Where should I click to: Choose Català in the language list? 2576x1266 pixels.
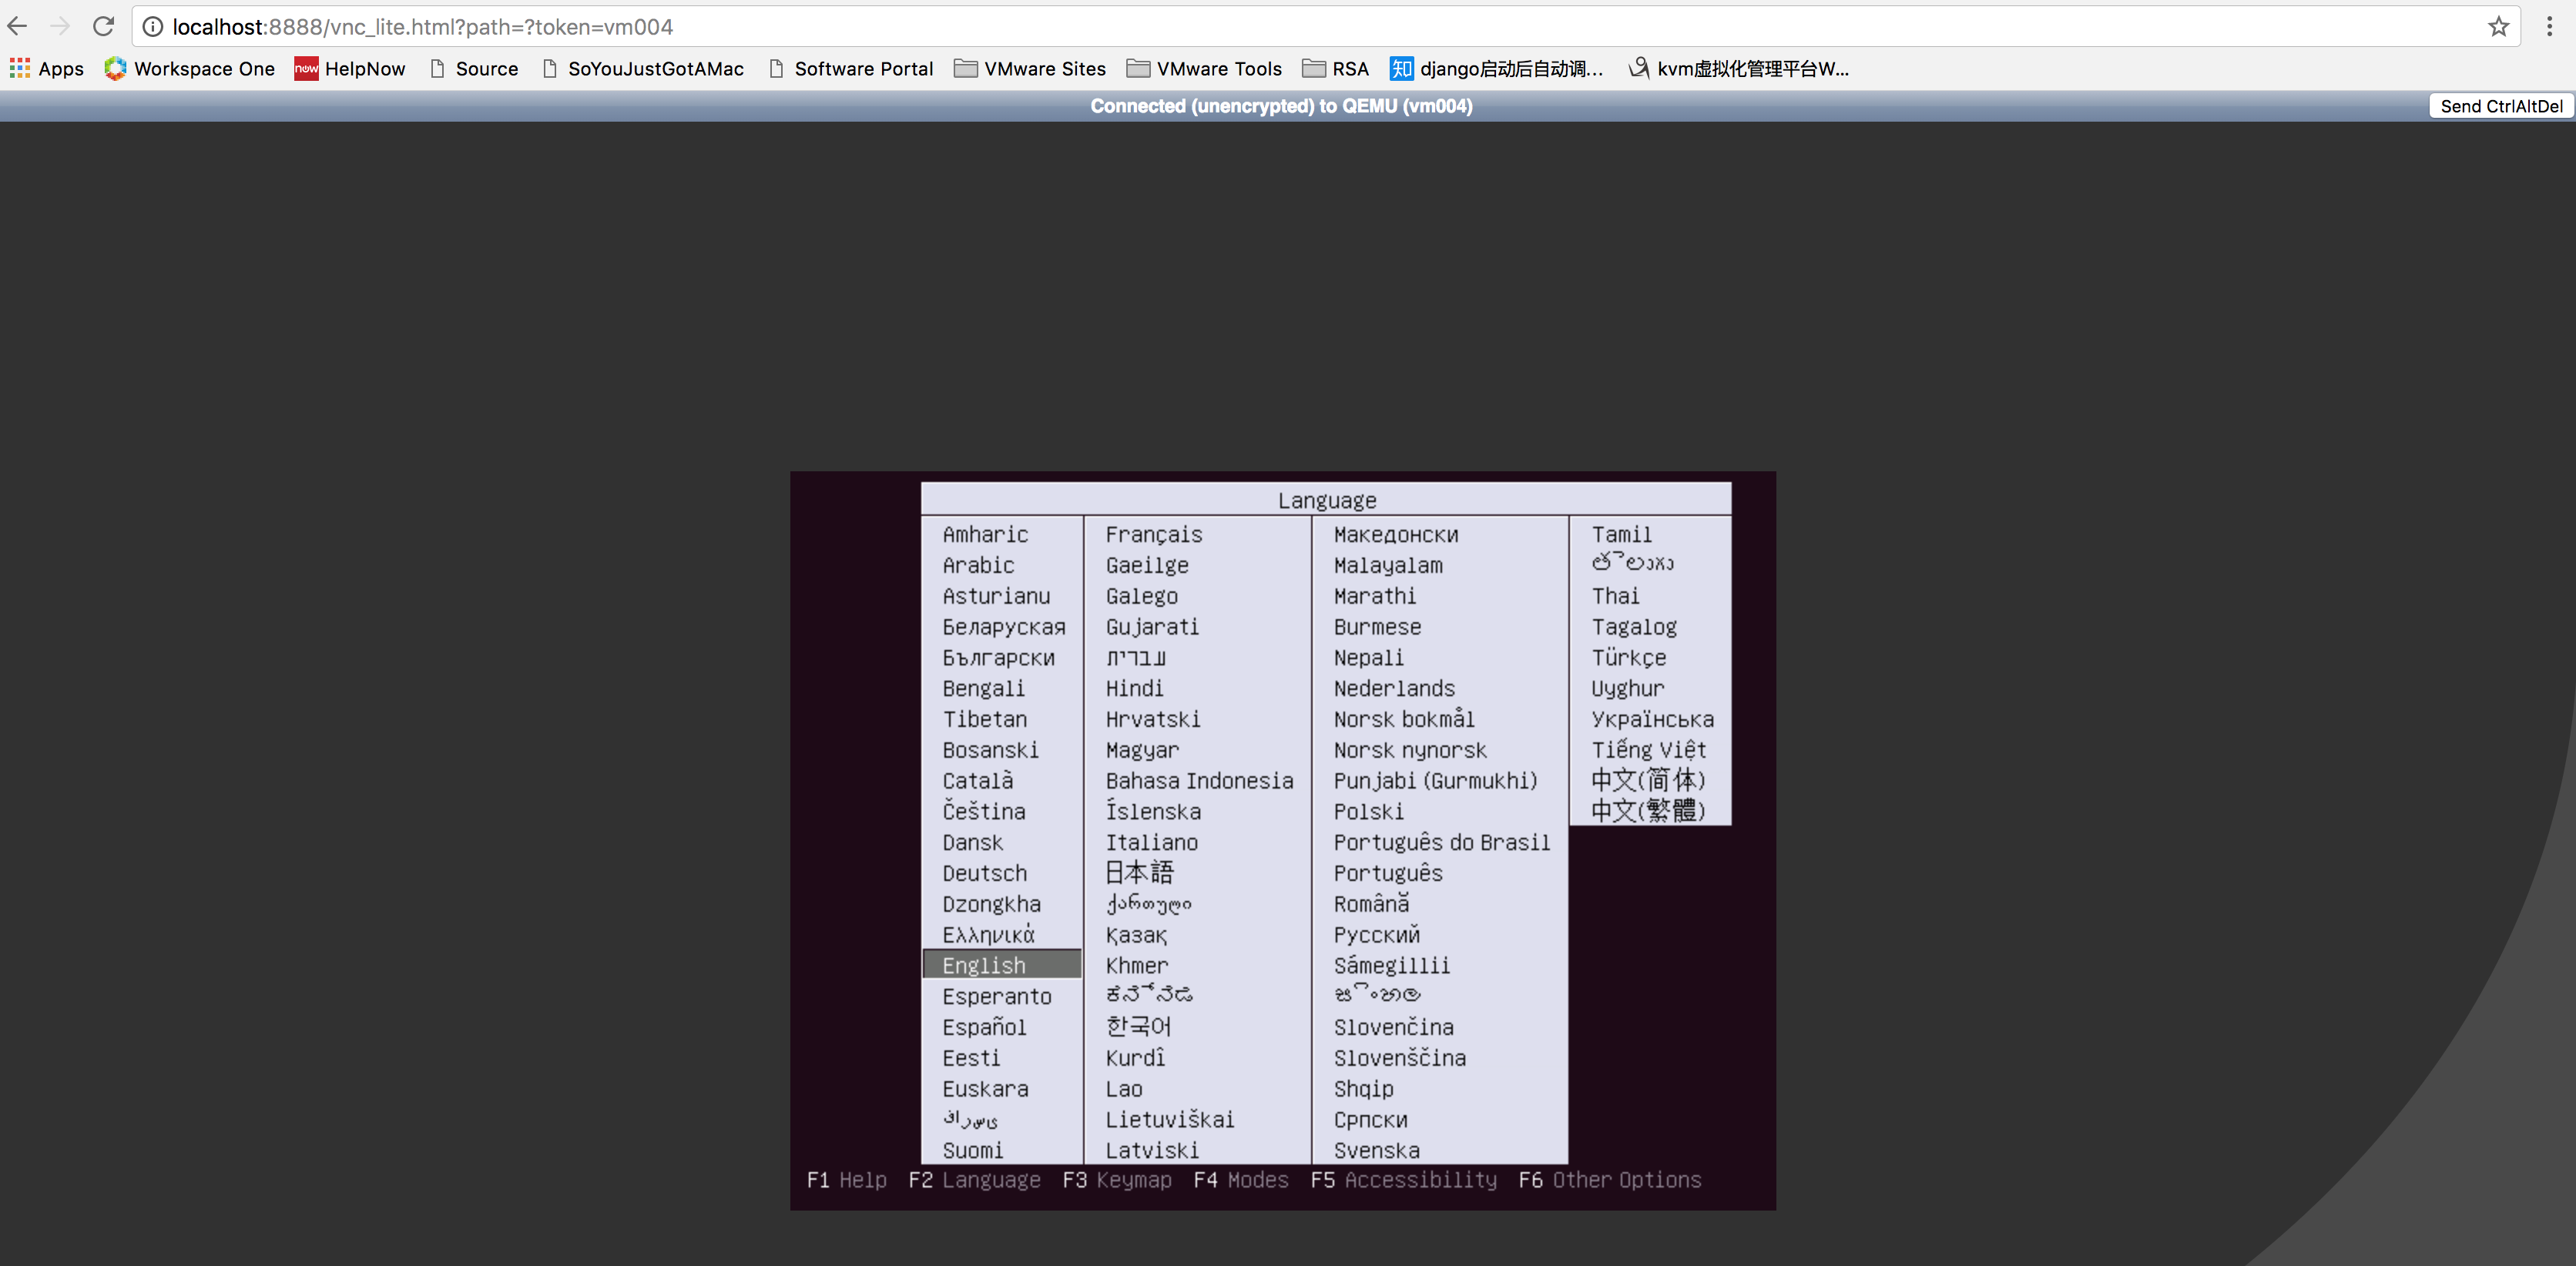tap(977, 781)
